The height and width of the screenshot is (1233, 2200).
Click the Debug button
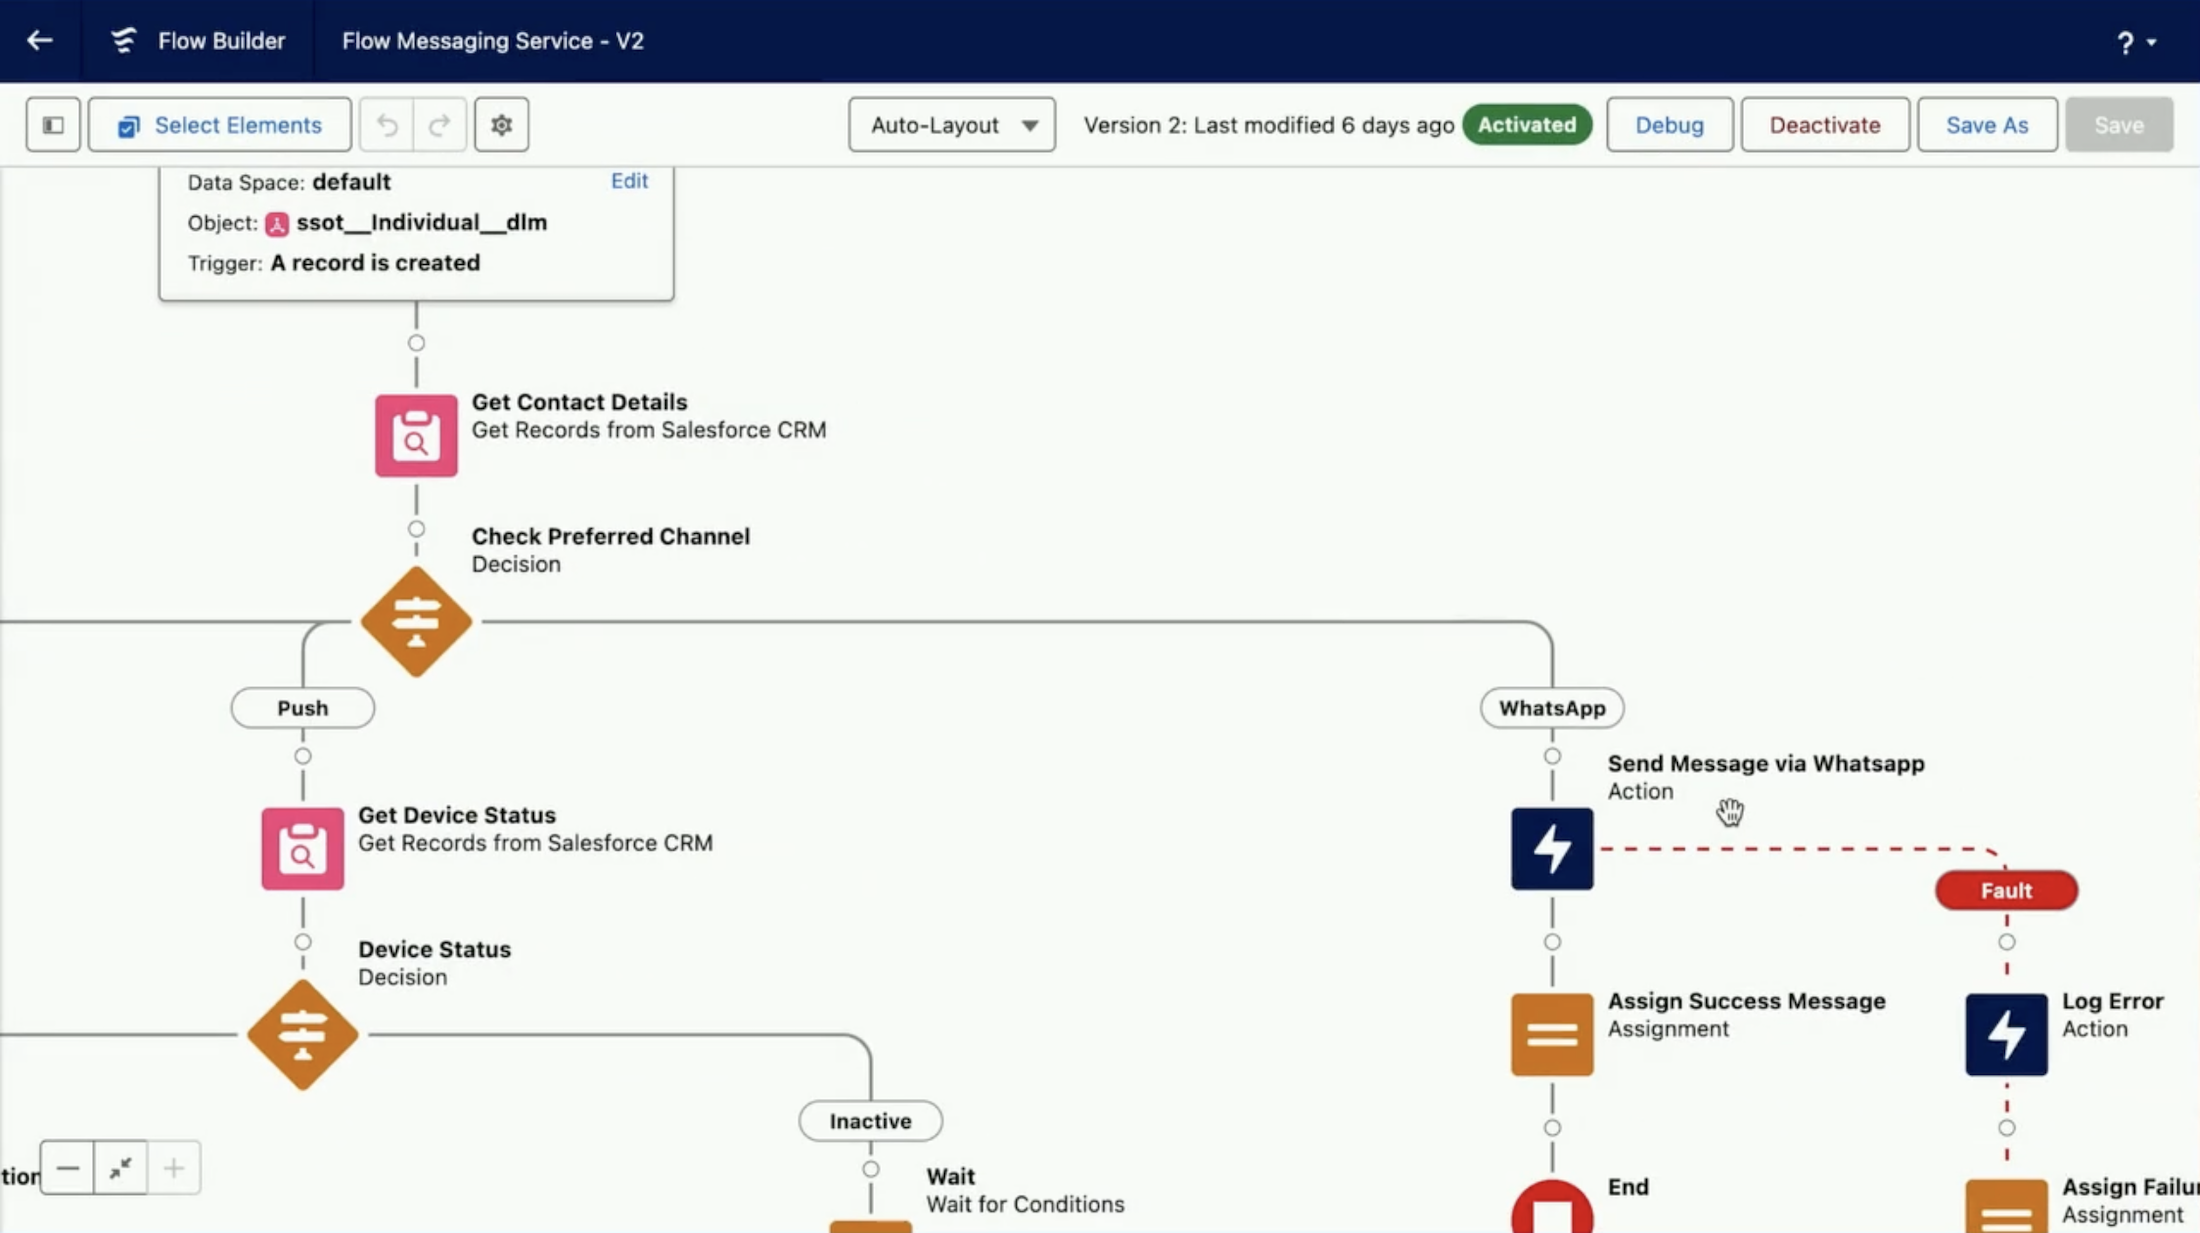point(1669,125)
